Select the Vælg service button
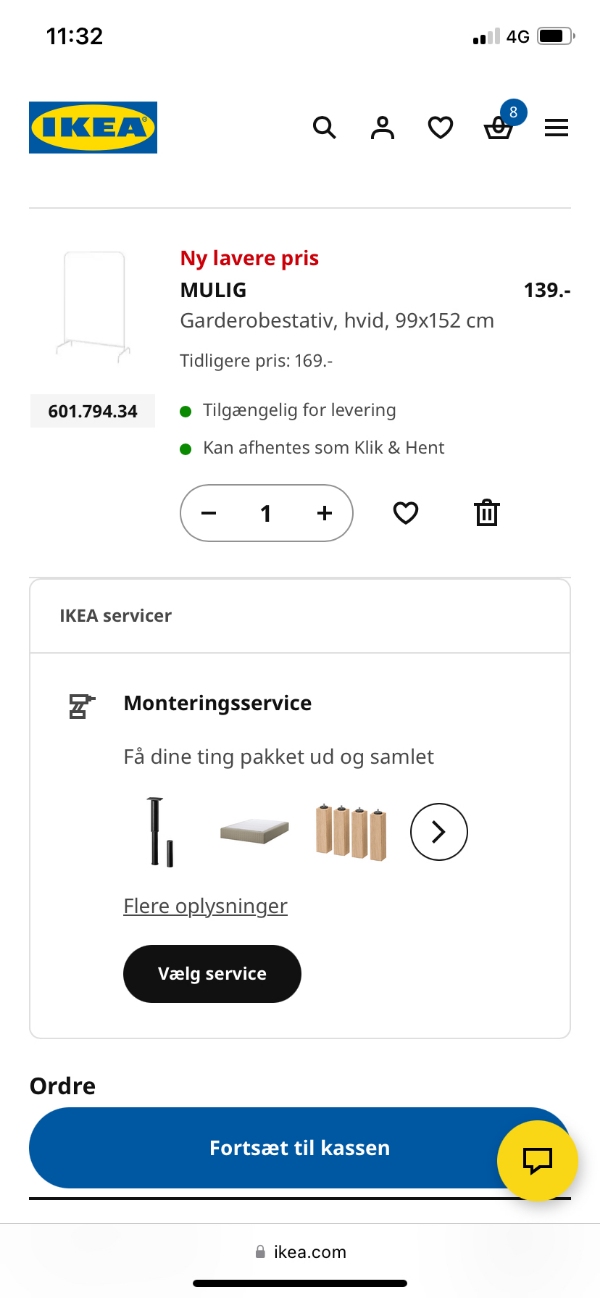The image size is (600, 1298). [212, 973]
